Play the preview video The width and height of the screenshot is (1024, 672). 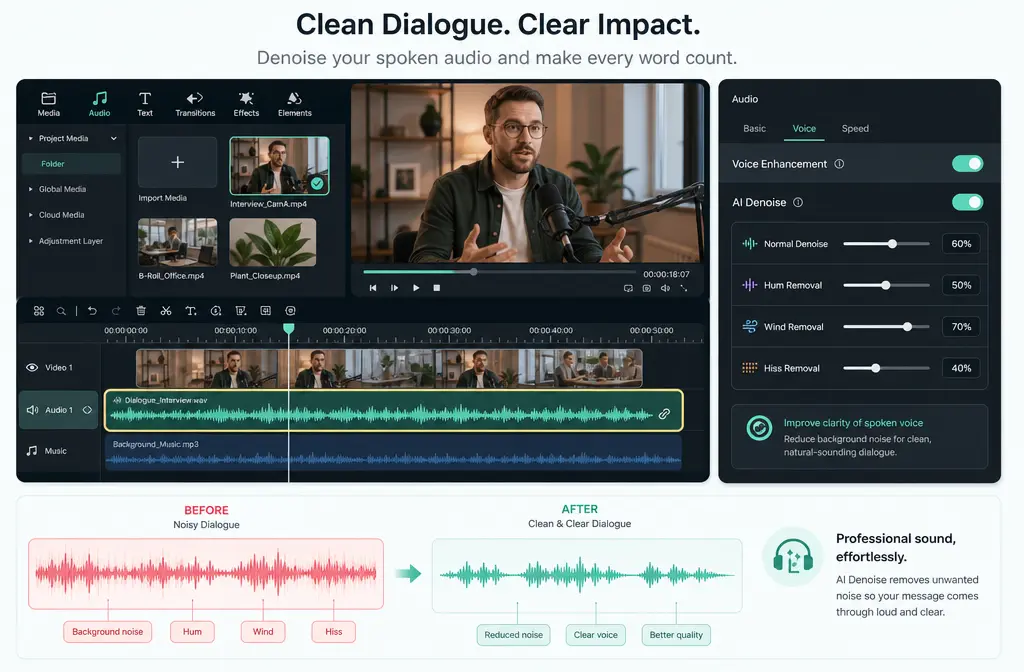[x=416, y=288]
